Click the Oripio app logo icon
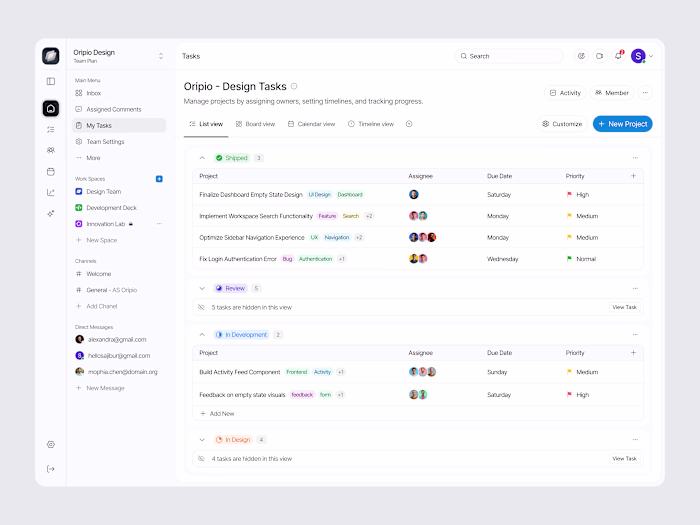This screenshot has height=525, width=700. 50,56
